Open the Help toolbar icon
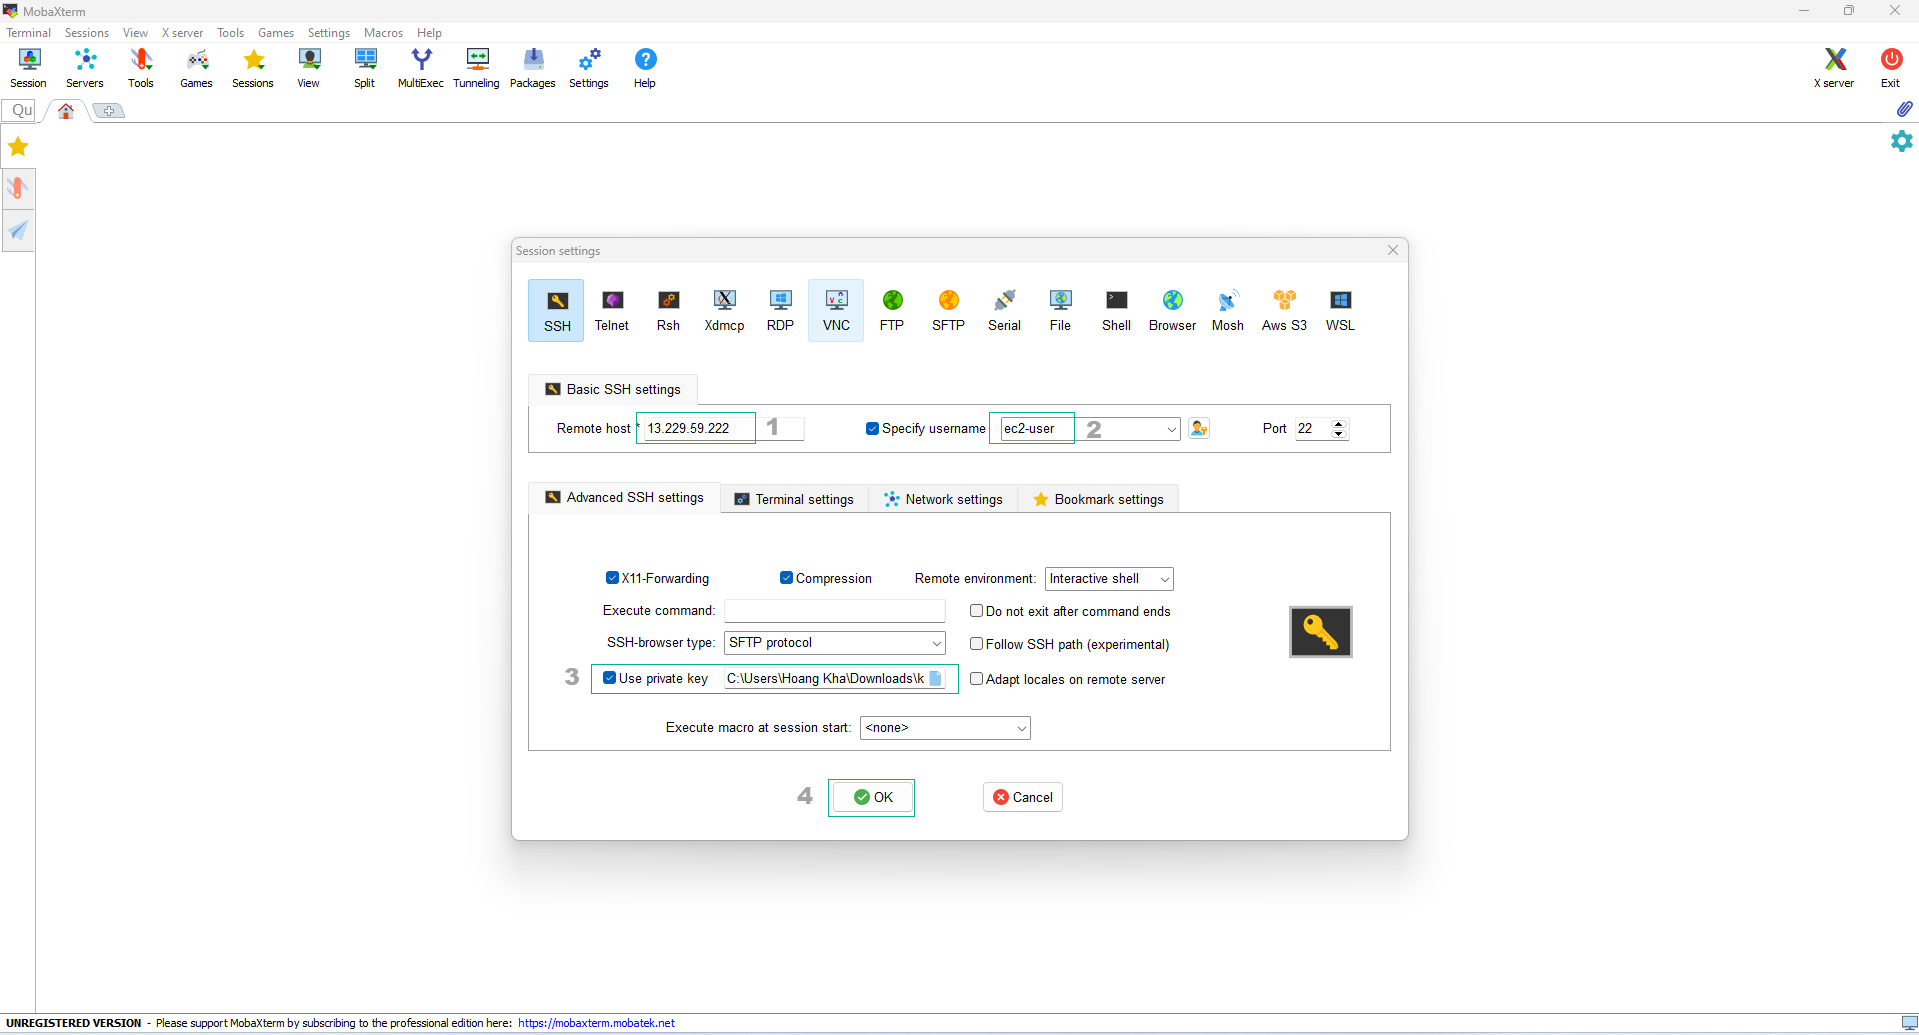 (x=645, y=68)
